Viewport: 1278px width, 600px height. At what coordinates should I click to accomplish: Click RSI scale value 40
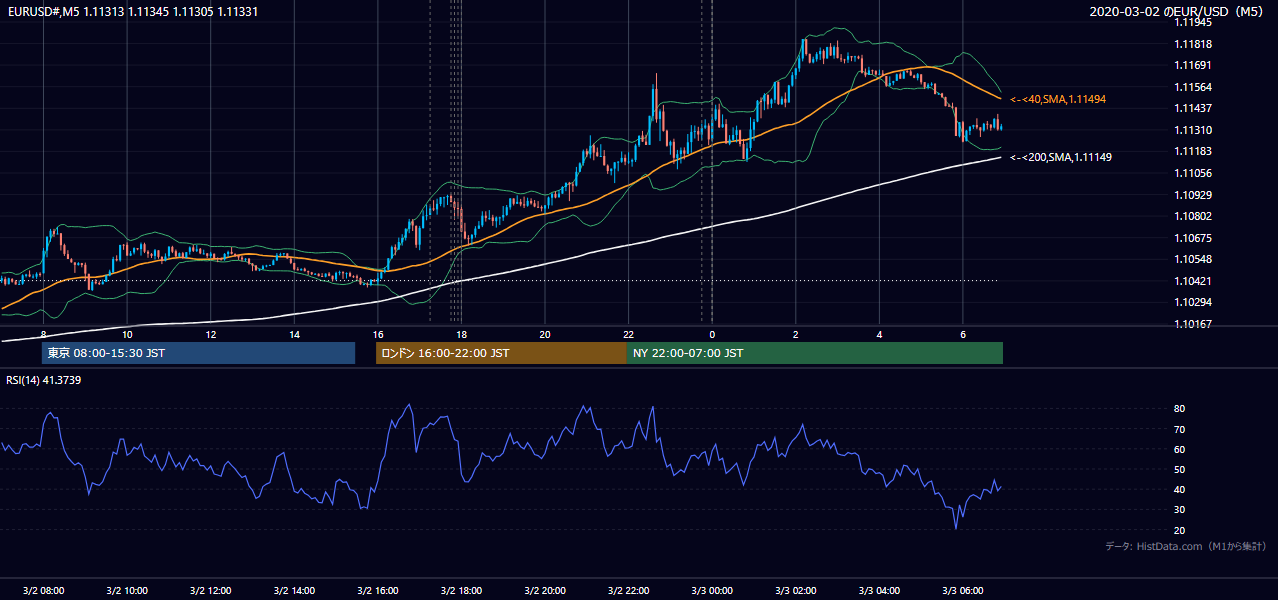[1180, 489]
